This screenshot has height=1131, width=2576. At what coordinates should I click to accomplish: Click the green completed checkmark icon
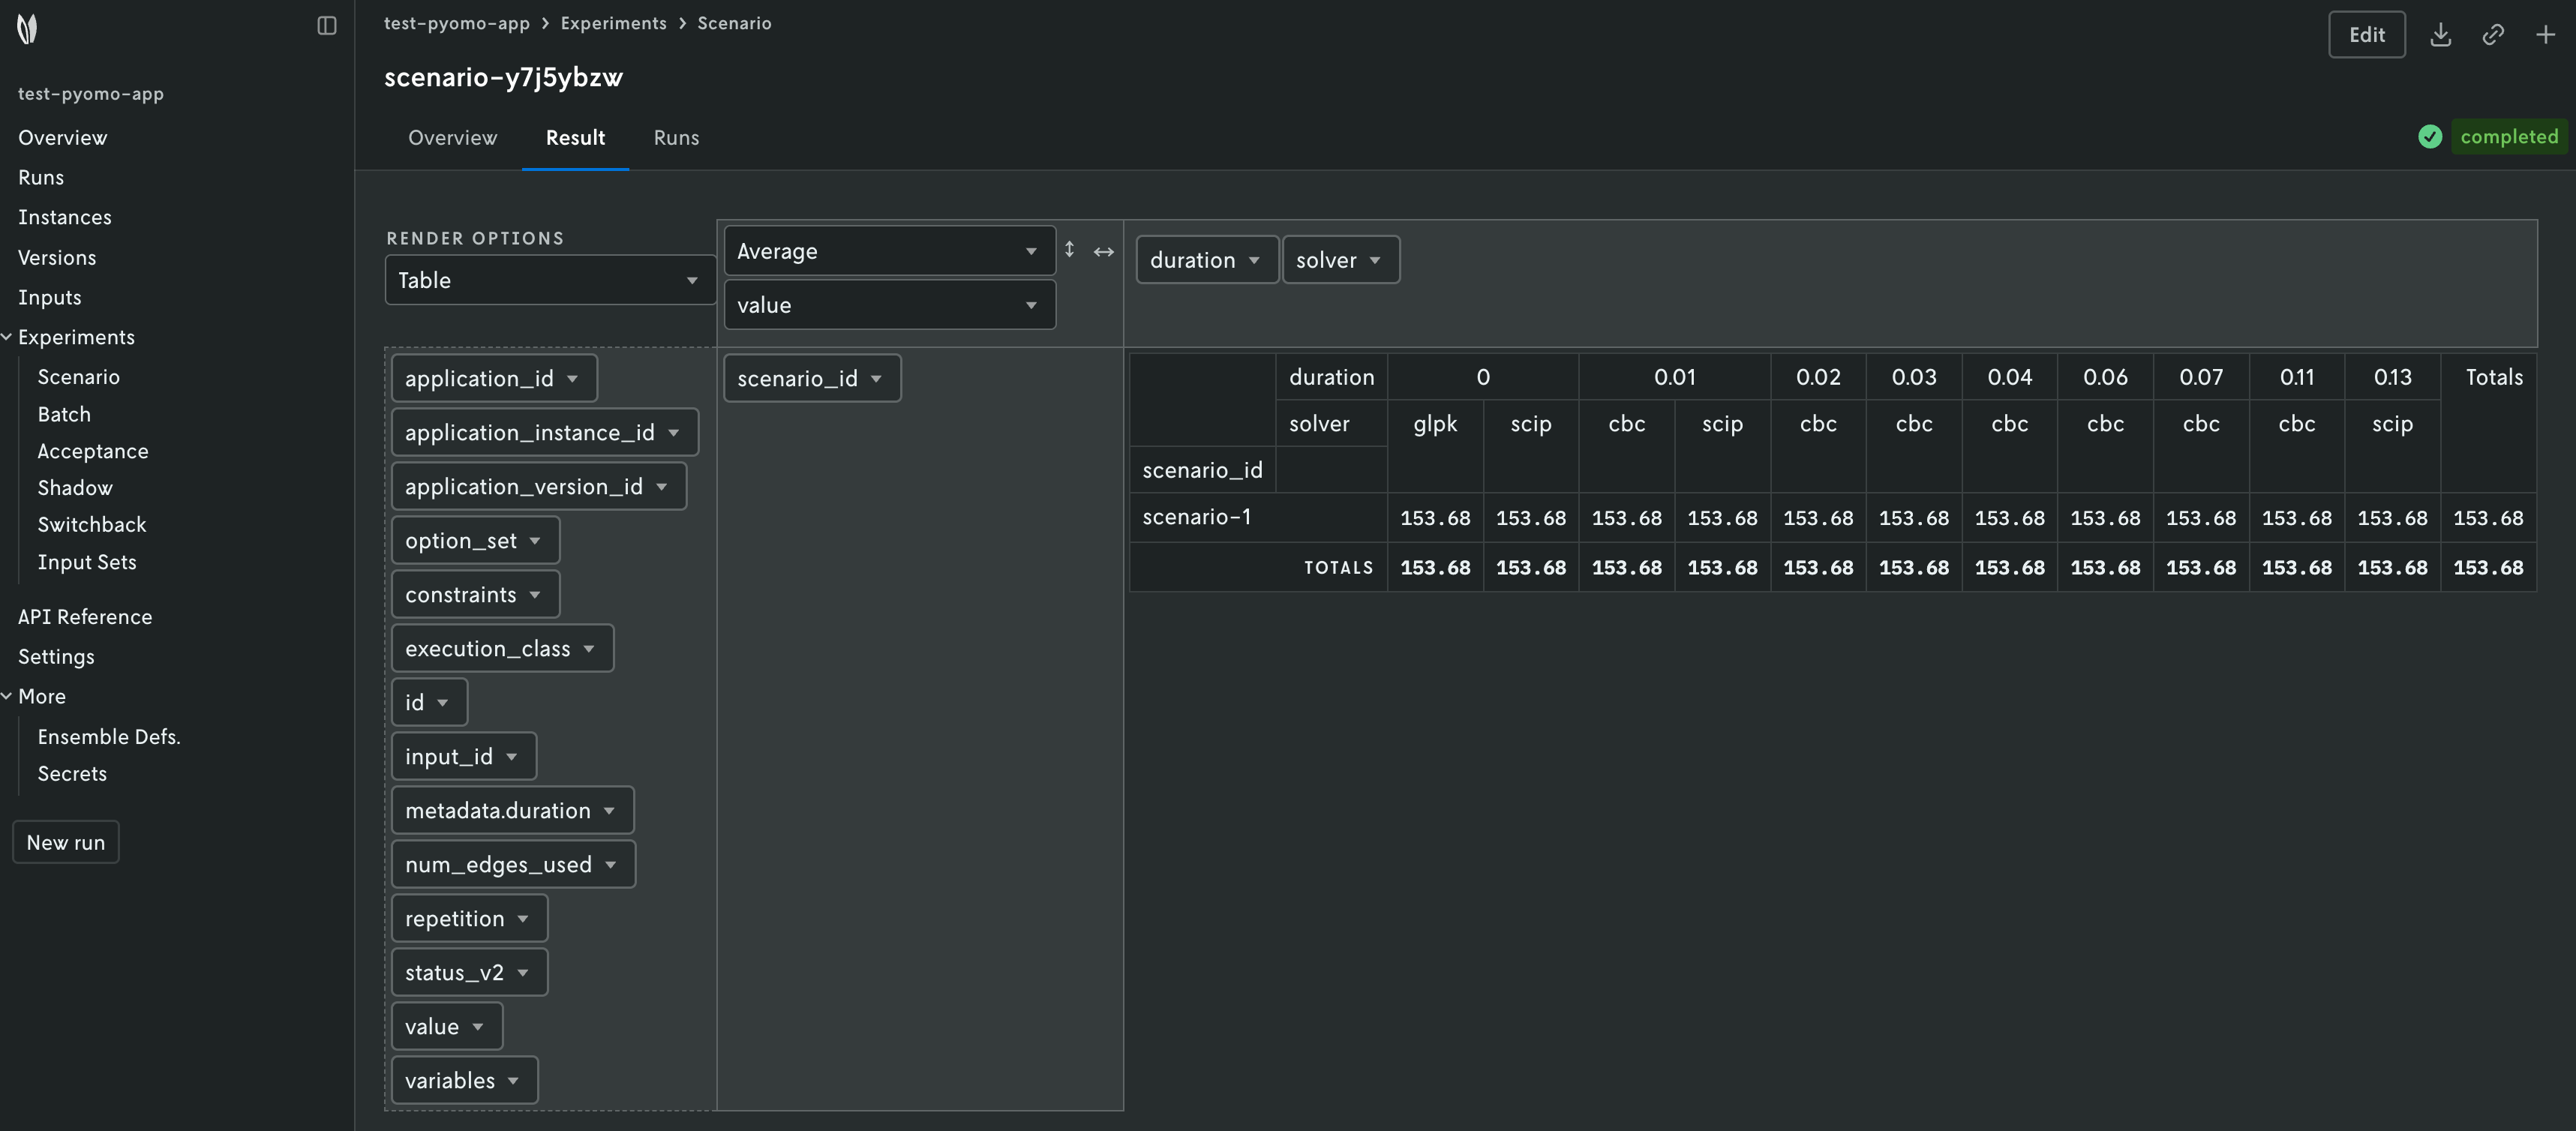2430,137
